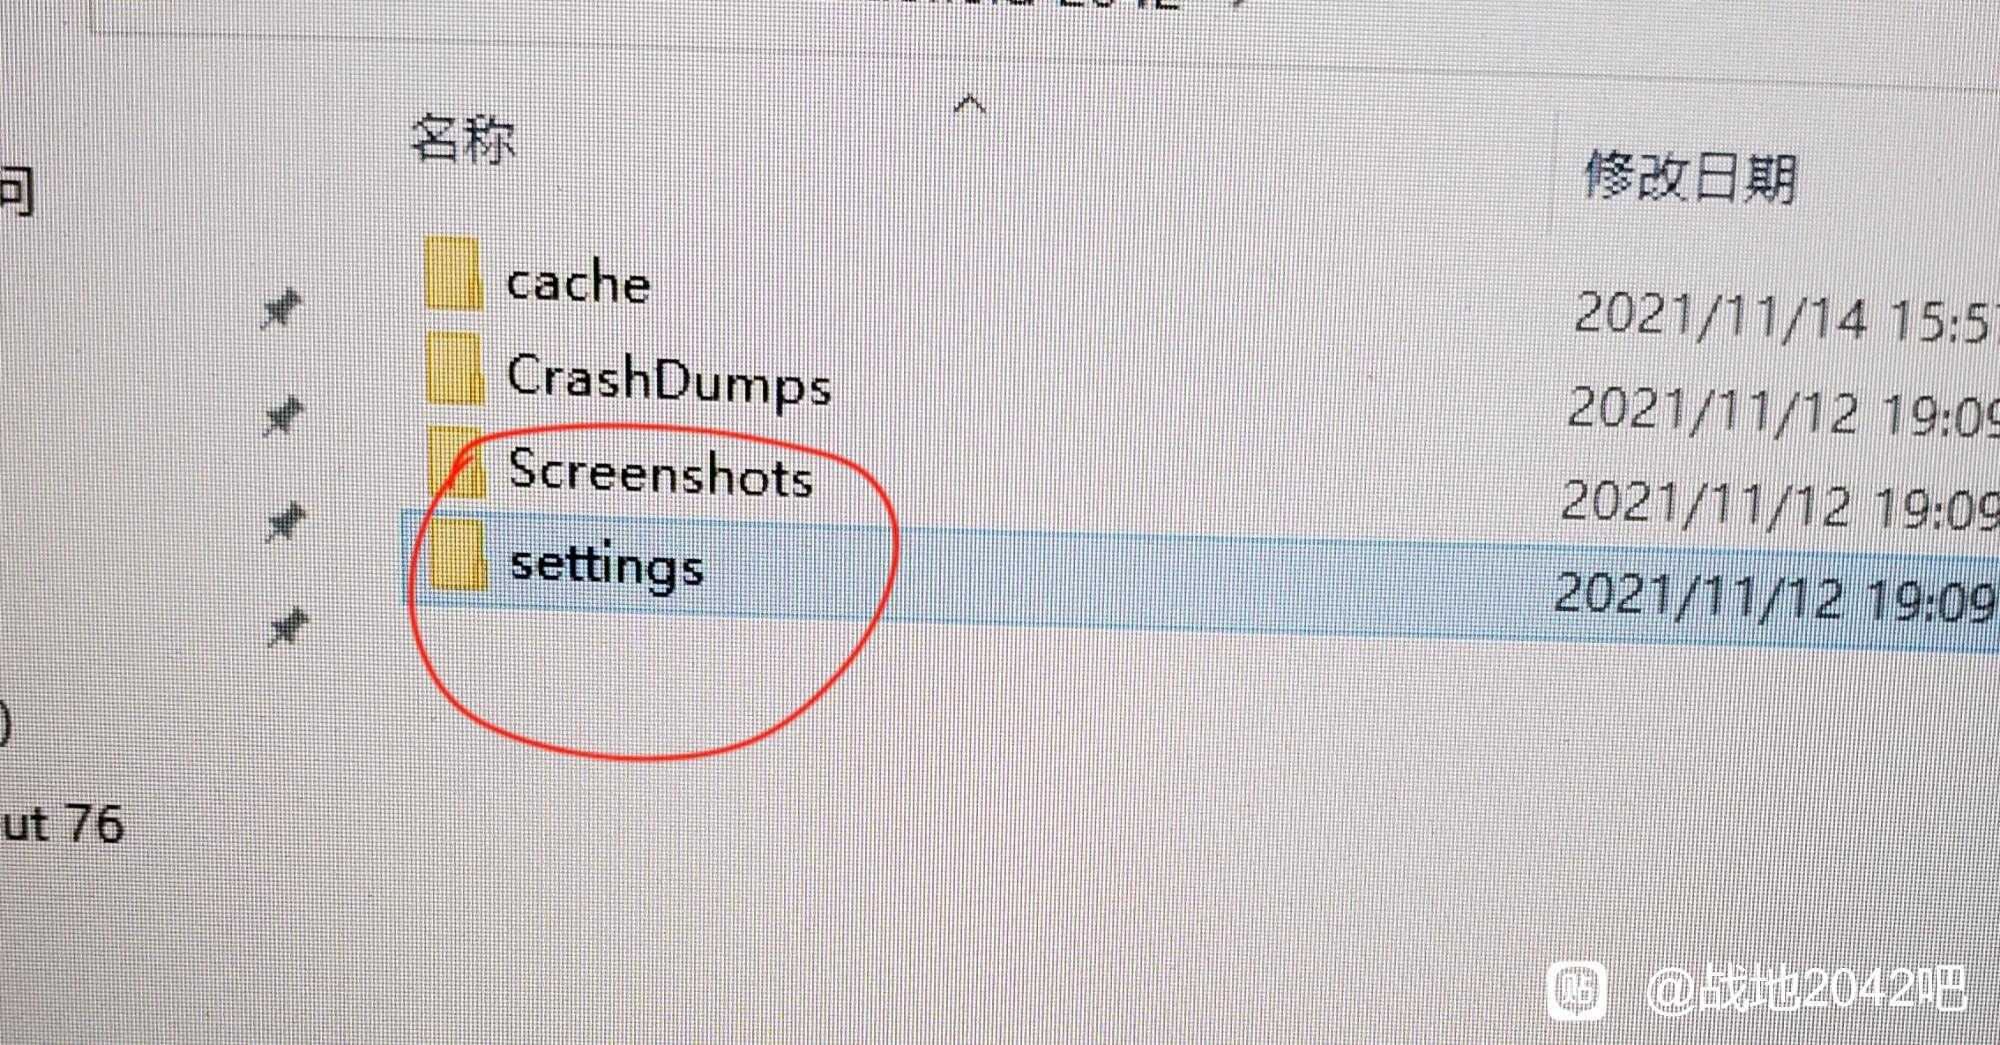Click the CrashDumps folder icon
Screen dimensions: 2000x1045
click(x=455, y=369)
